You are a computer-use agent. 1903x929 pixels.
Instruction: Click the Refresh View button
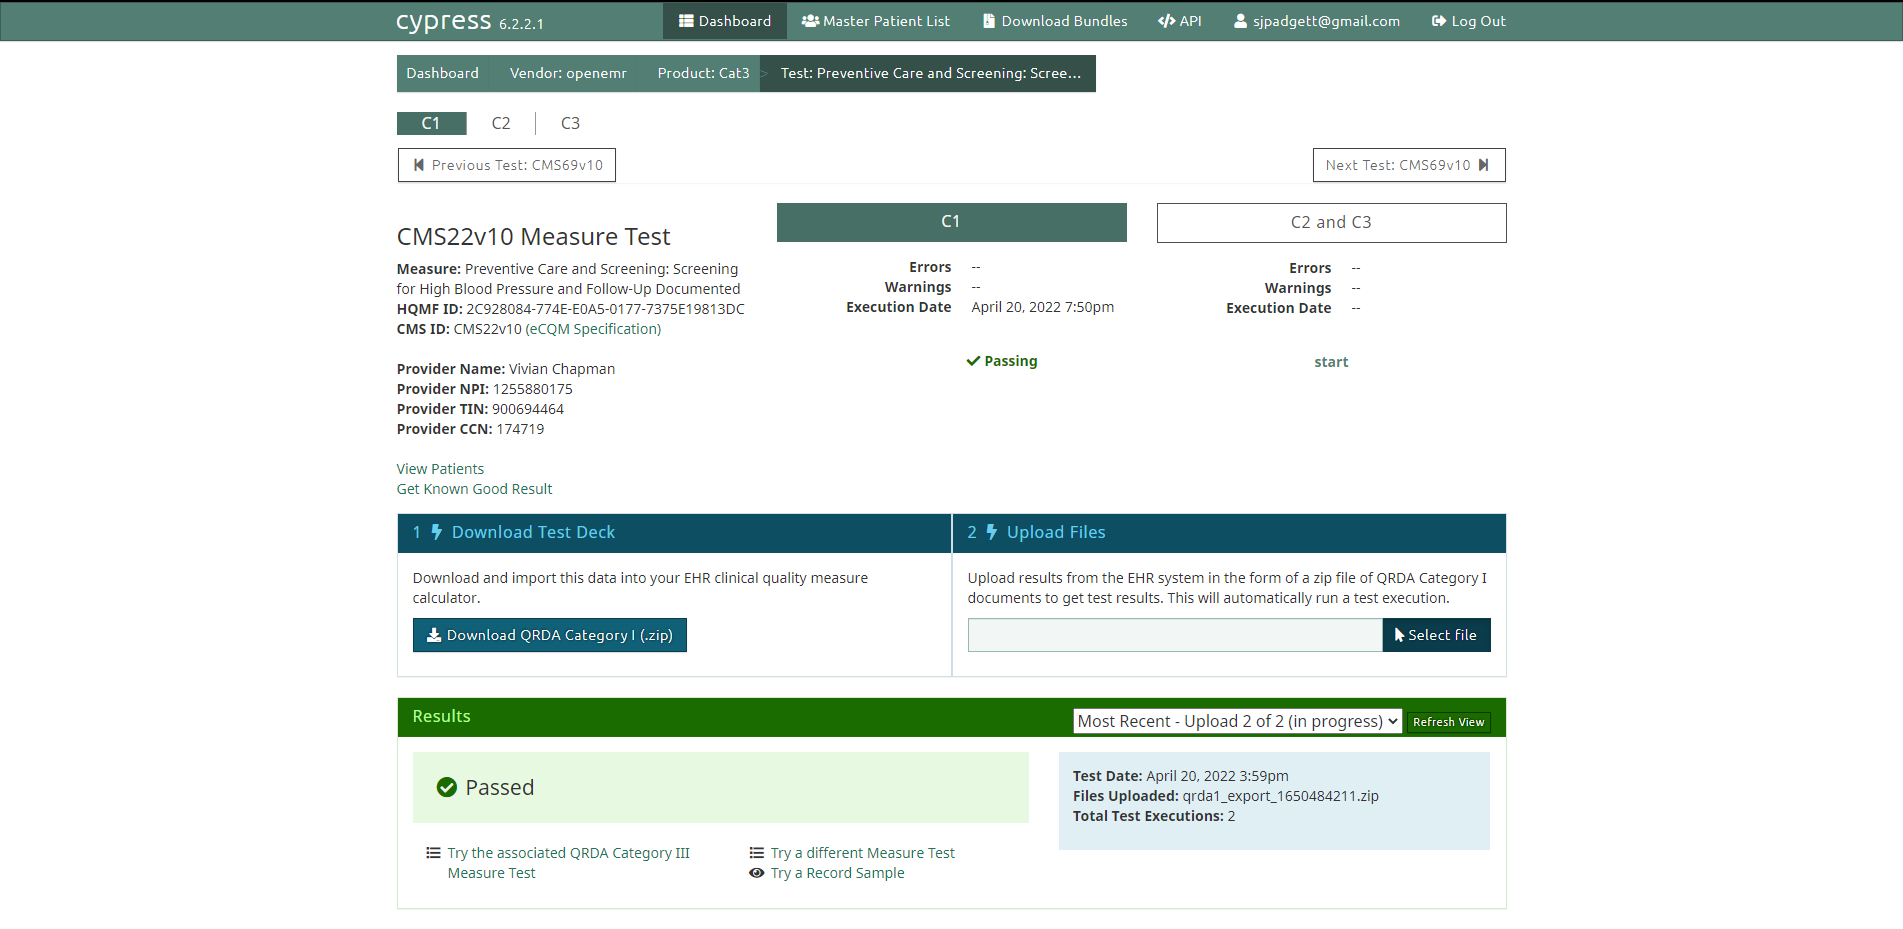pos(1448,721)
